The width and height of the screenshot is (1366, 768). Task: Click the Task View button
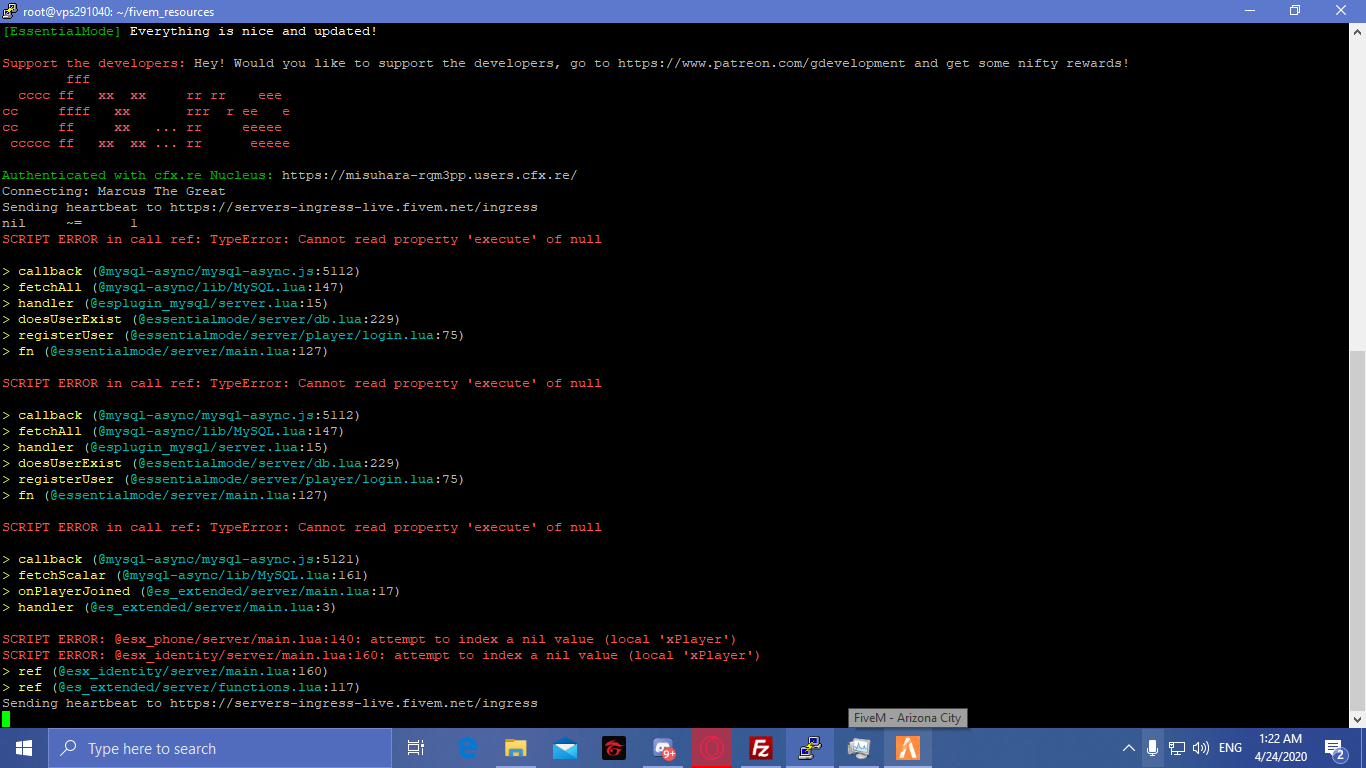417,748
